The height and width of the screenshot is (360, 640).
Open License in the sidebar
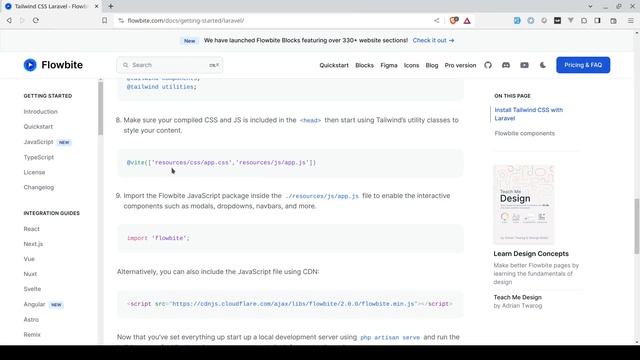(34, 172)
